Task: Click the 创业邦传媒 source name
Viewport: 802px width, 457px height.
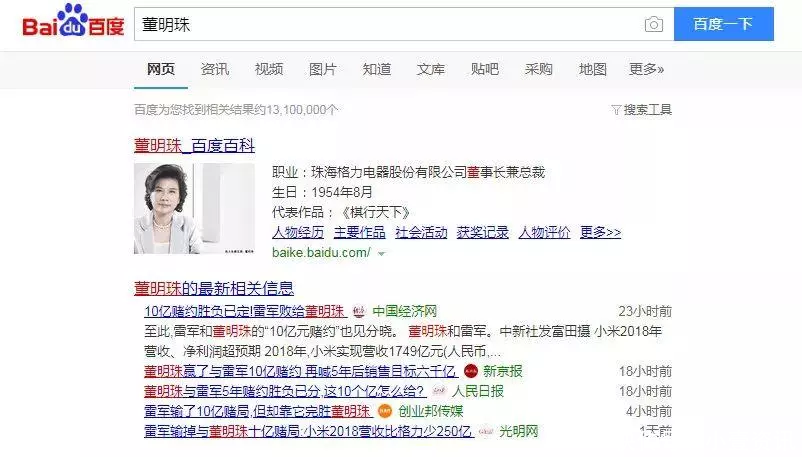Action: tap(431, 411)
